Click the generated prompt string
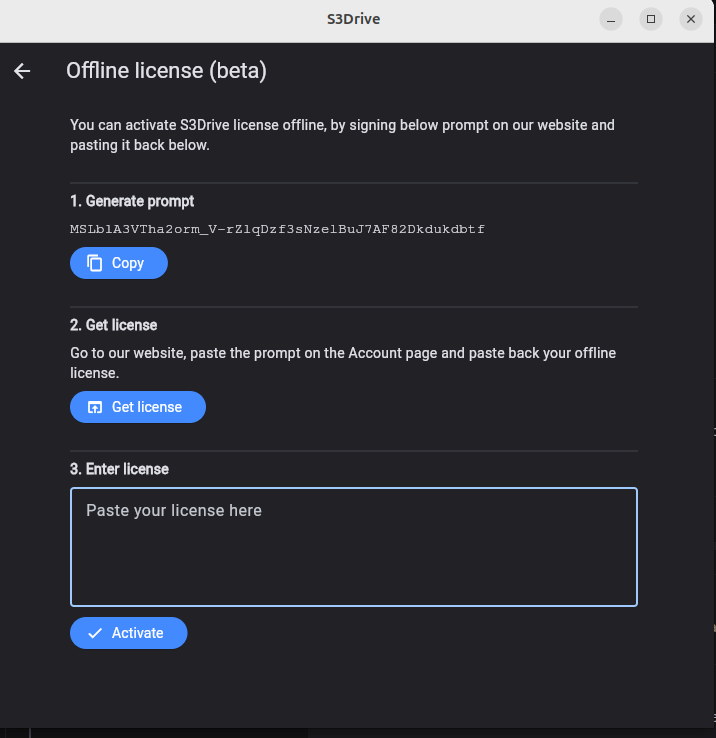 coord(277,229)
